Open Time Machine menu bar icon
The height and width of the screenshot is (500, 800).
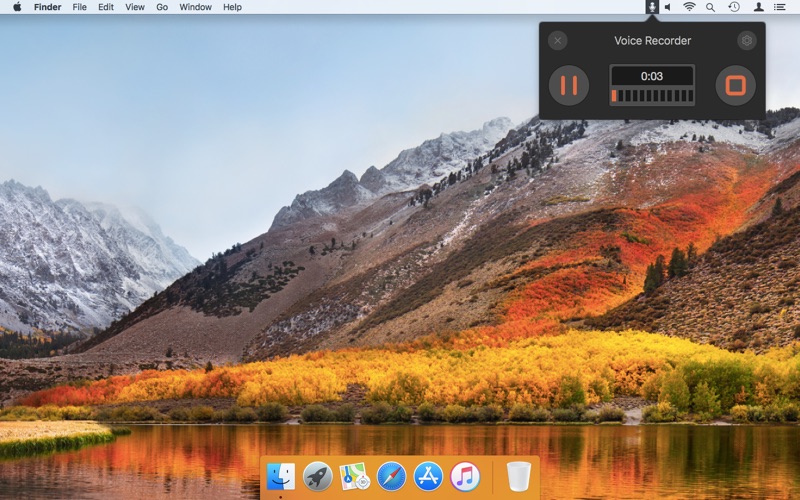734,7
